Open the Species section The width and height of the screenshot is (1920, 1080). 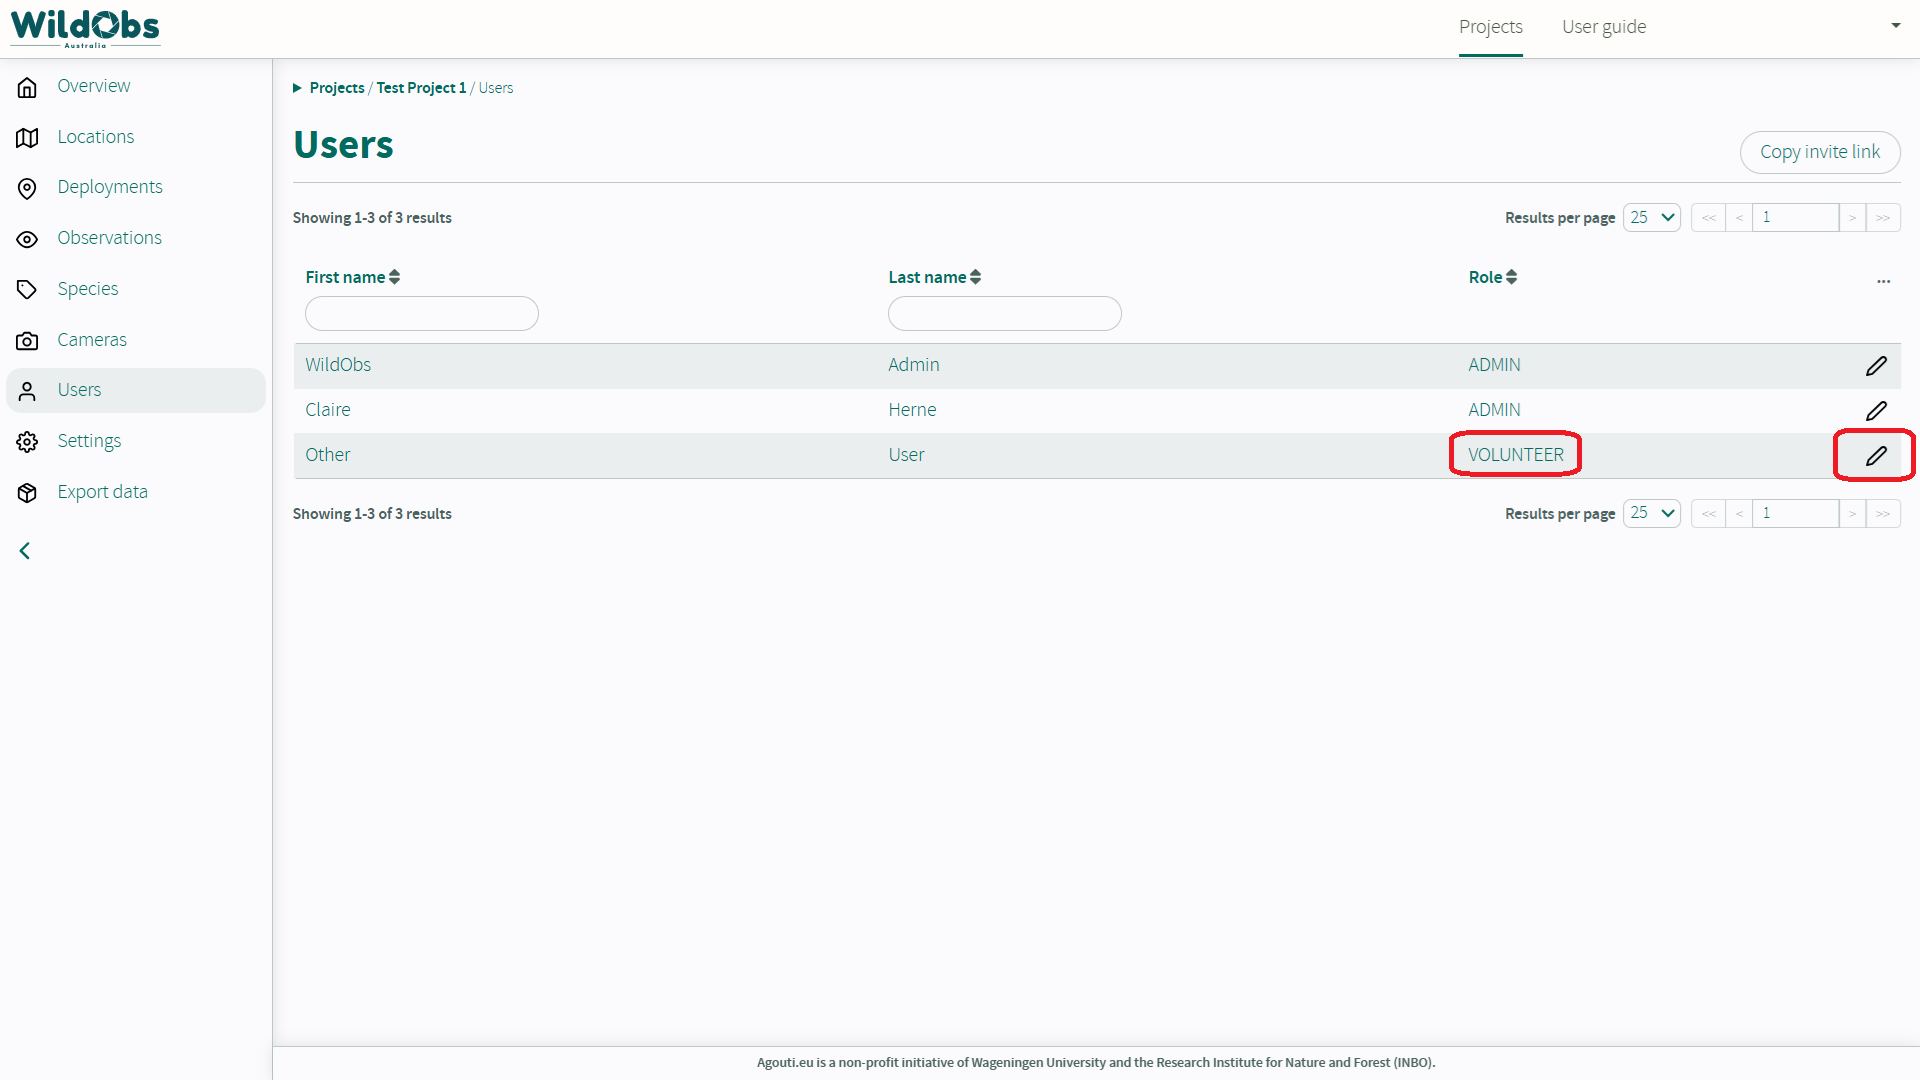click(88, 288)
